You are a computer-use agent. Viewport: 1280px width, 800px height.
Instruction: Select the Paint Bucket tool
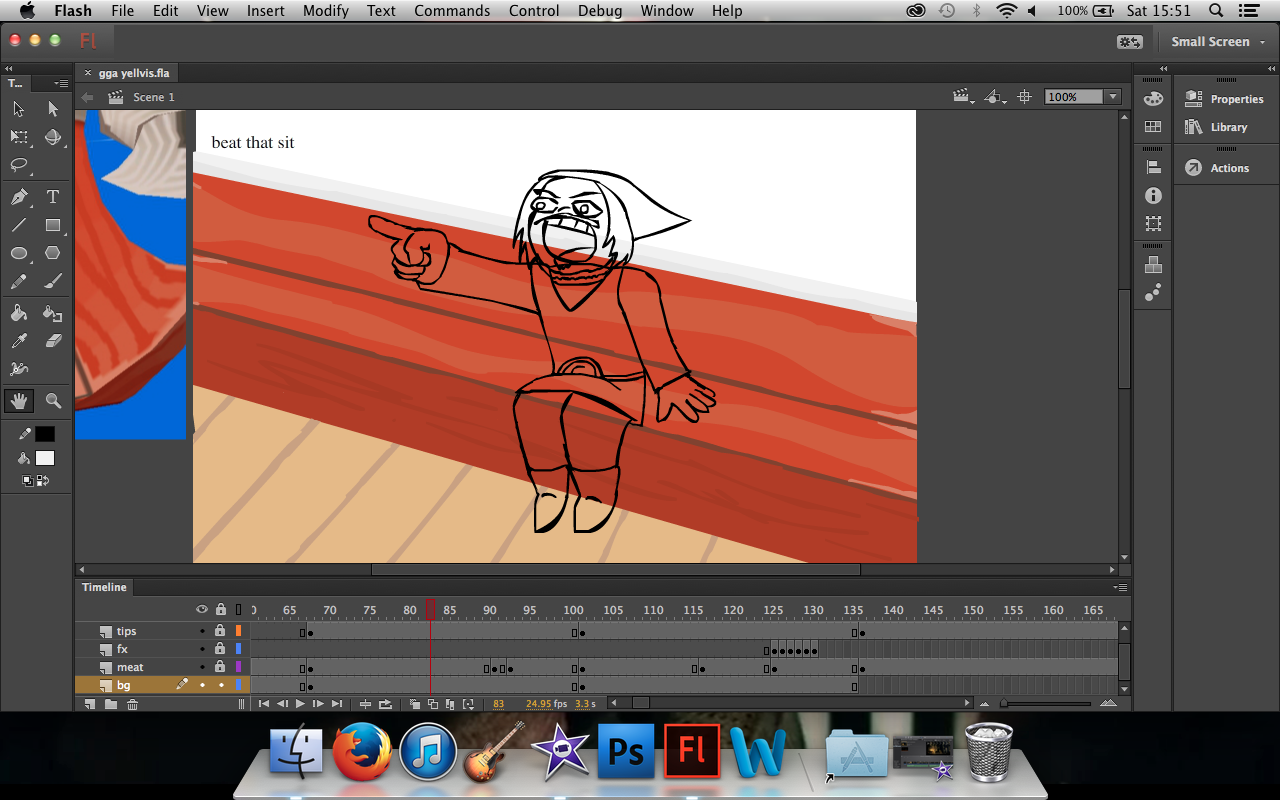click(19, 313)
